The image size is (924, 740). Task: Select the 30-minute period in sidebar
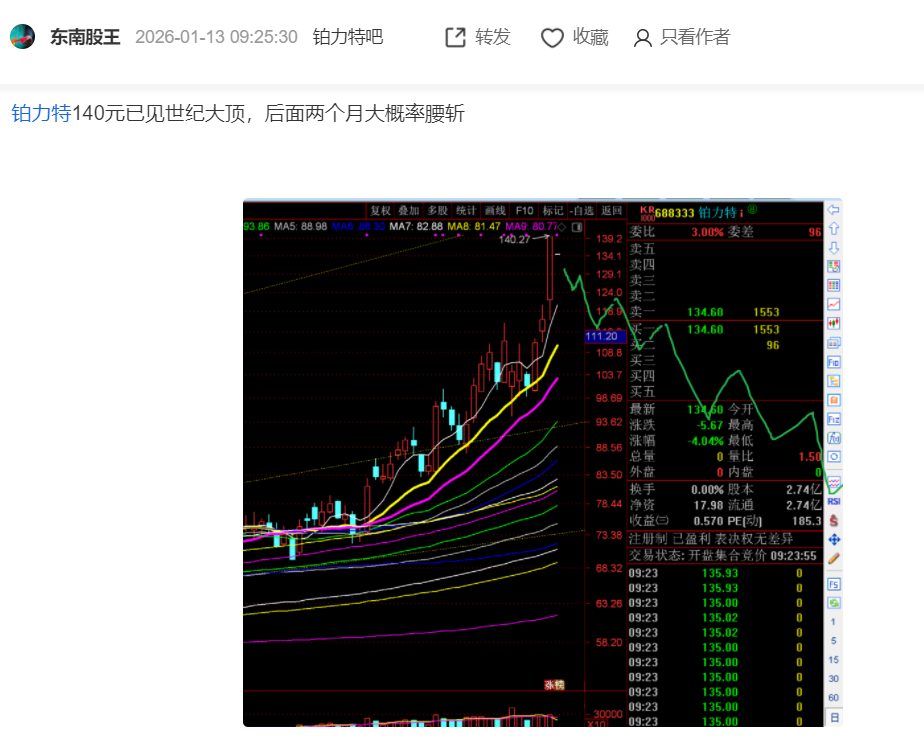(x=833, y=679)
